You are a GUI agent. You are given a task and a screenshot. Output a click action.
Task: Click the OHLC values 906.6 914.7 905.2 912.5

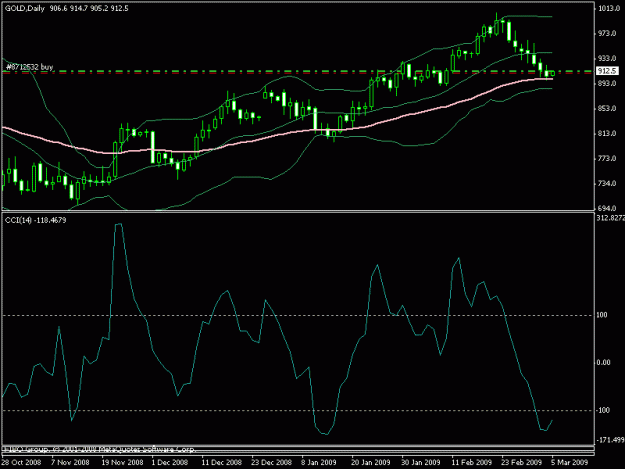(x=89, y=8)
